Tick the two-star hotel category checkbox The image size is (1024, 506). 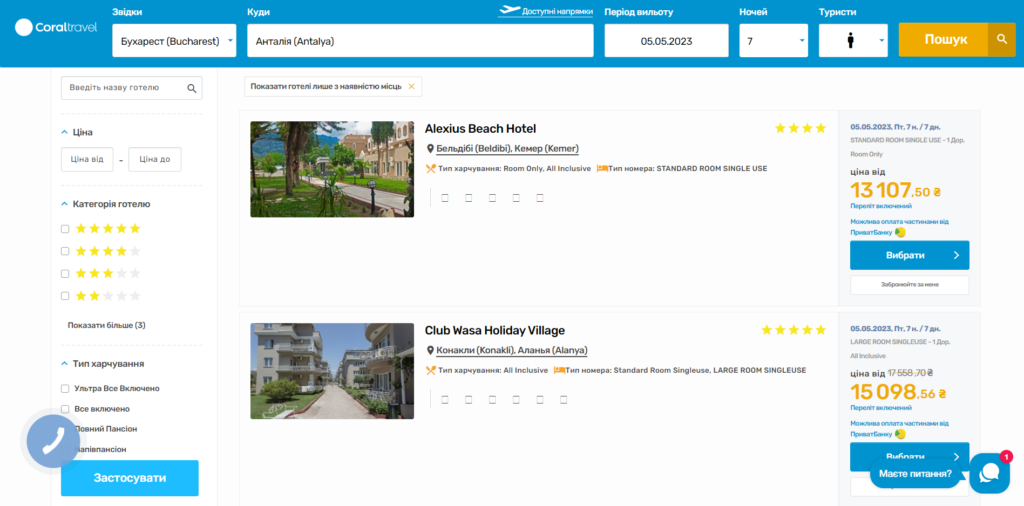[65, 296]
